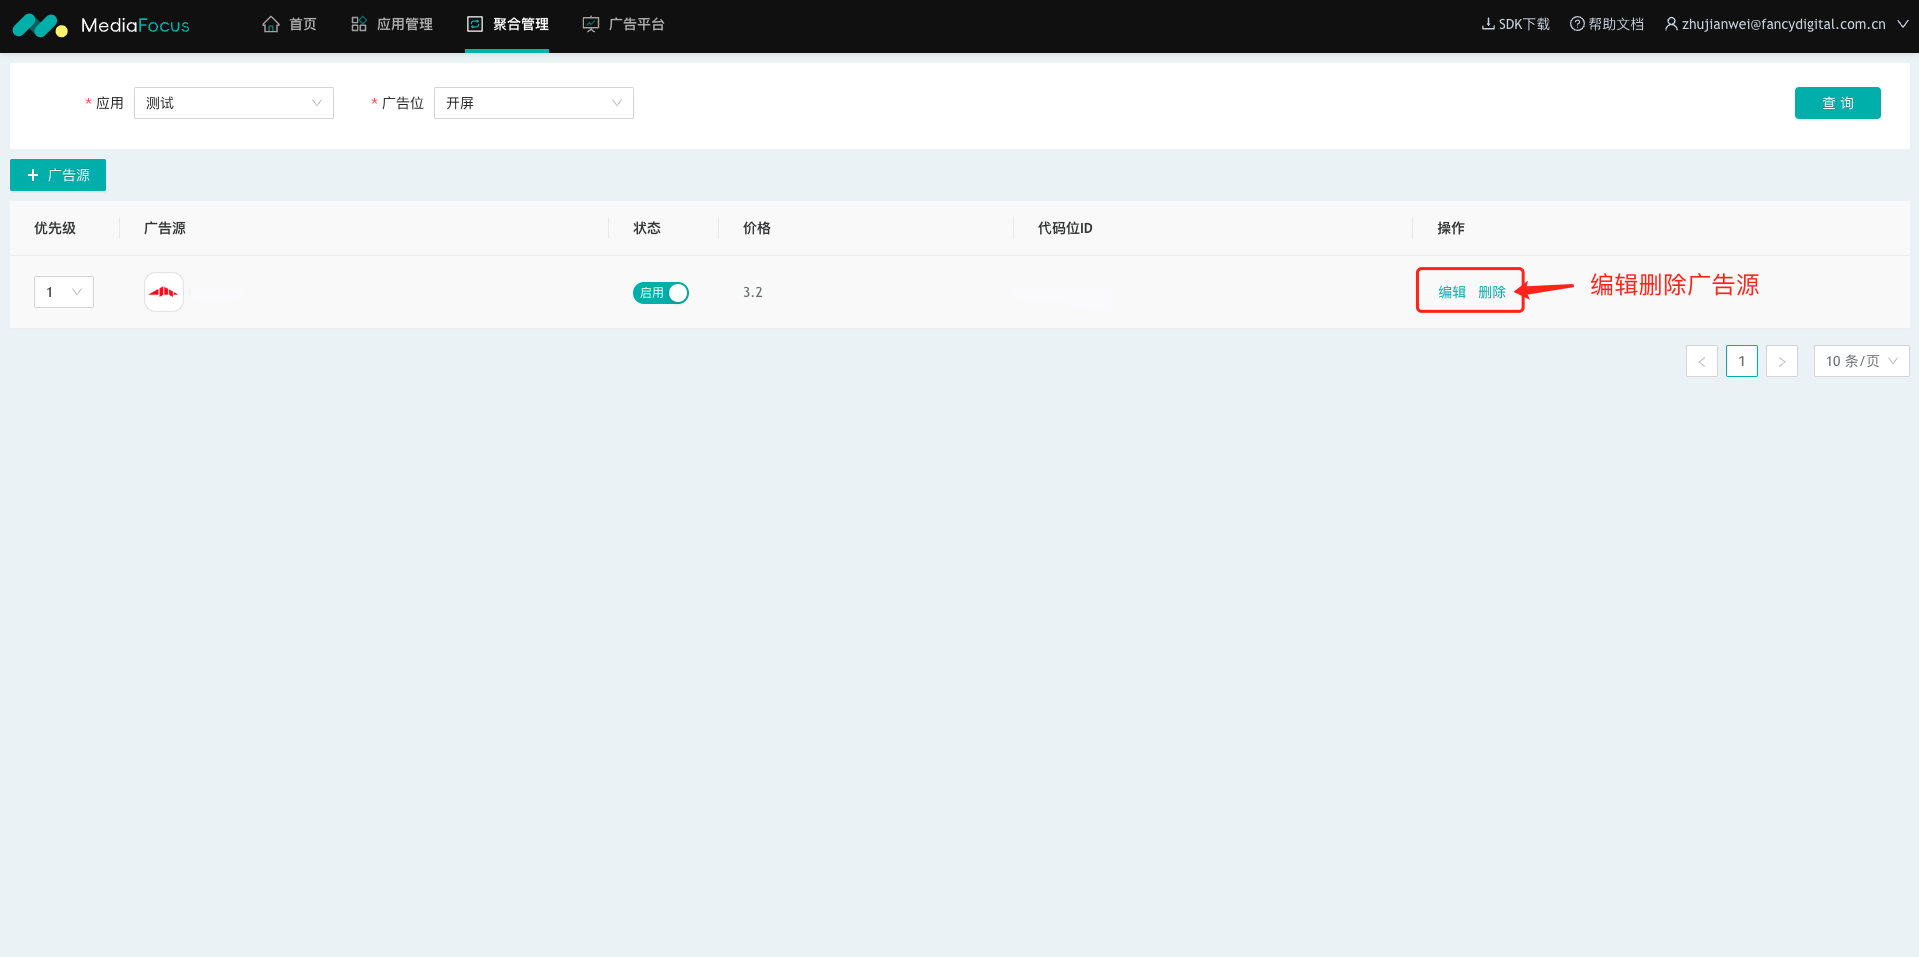Viewport: 1919px width, 957px height.
Task: Expand the 广告位 dropdown showing 开屏
Action: click(533, 103)
